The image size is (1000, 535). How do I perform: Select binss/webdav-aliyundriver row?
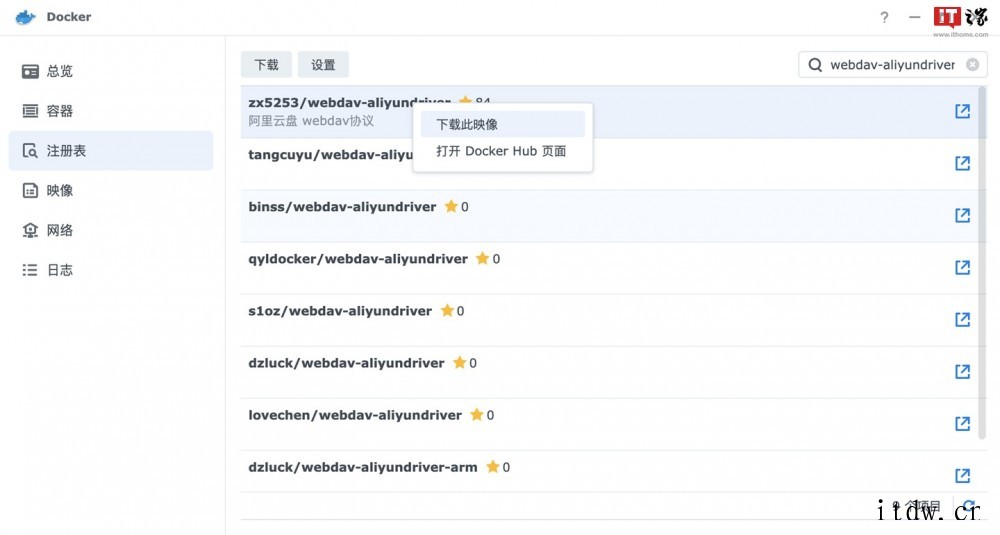tap(609, 216)
